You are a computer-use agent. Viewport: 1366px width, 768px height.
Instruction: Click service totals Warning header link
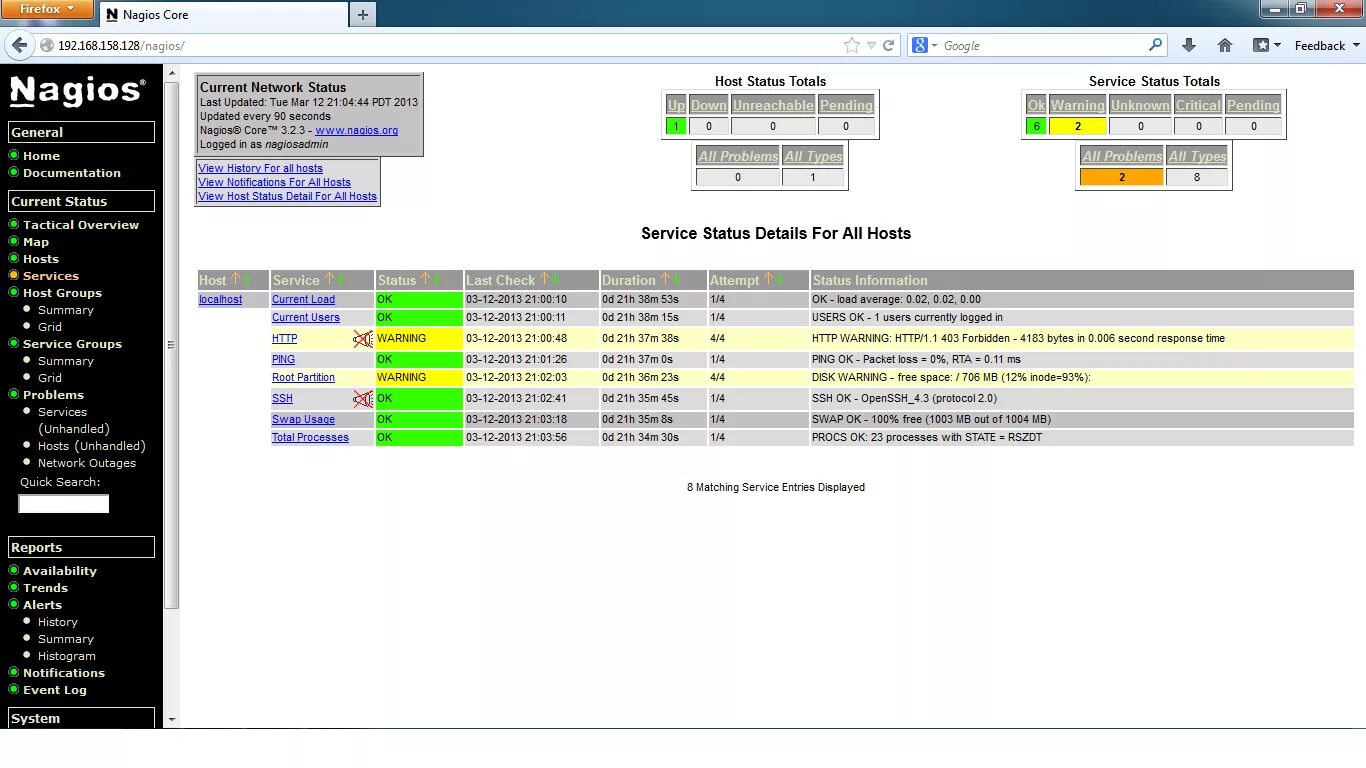(x=1077, y=105)
